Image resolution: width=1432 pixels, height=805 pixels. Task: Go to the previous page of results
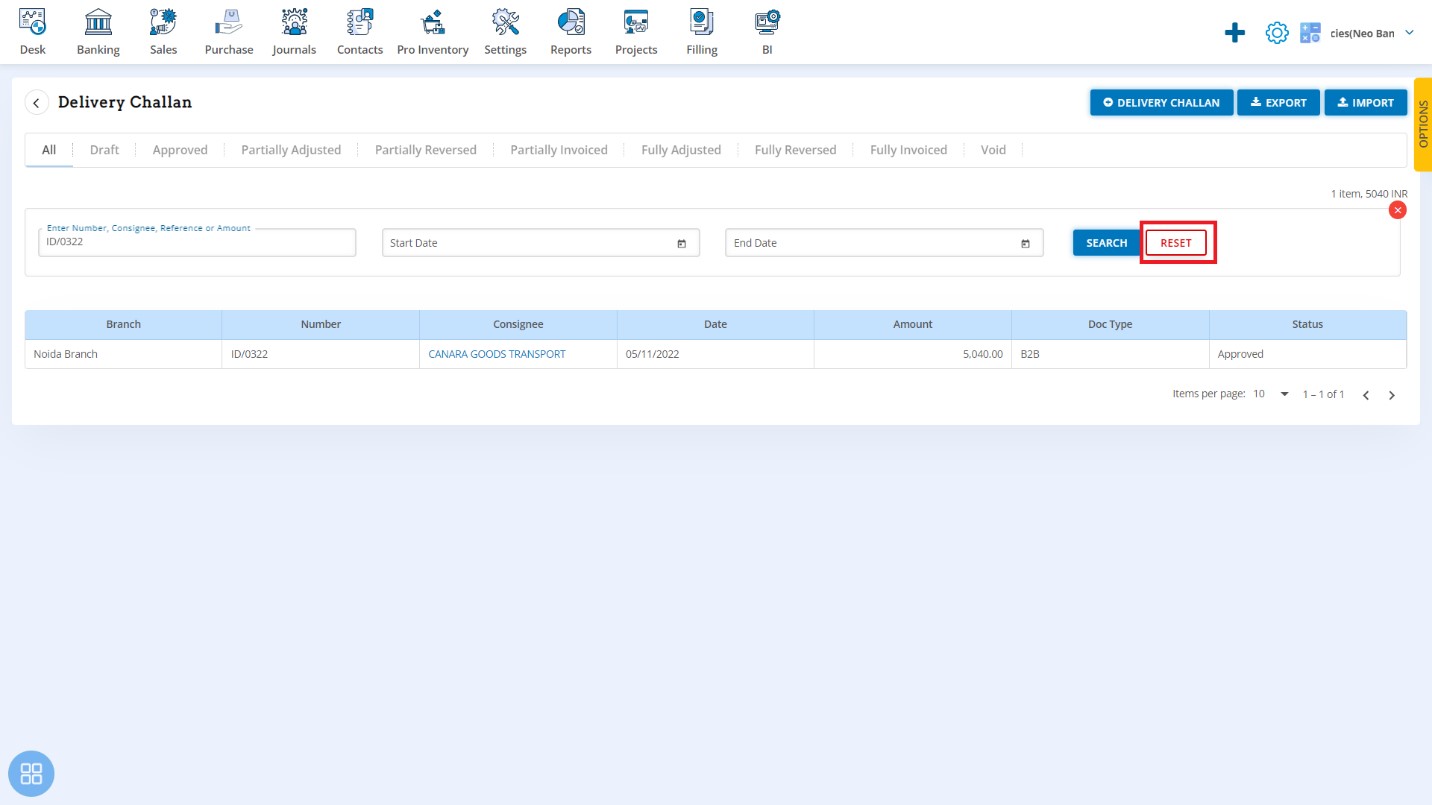[x=1366, y=395]
